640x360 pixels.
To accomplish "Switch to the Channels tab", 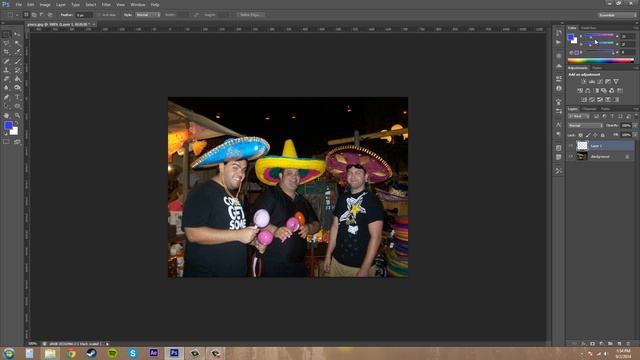I will click(x=589, y=109).
